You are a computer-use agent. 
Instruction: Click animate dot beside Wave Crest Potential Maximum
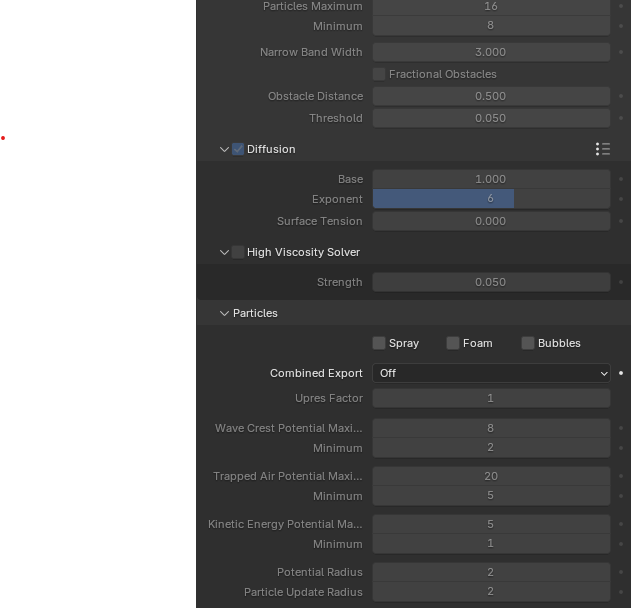[x=621, y=428]
